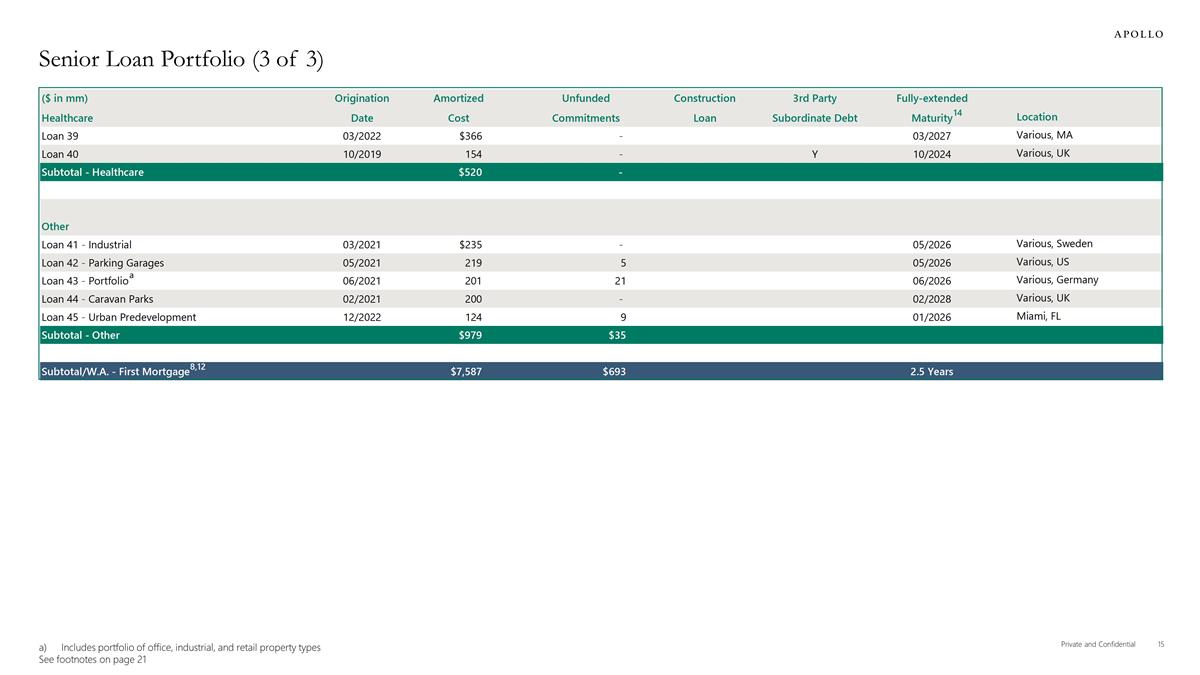
Task: Select the Origination Date column header
Action: tap(361, 108)
